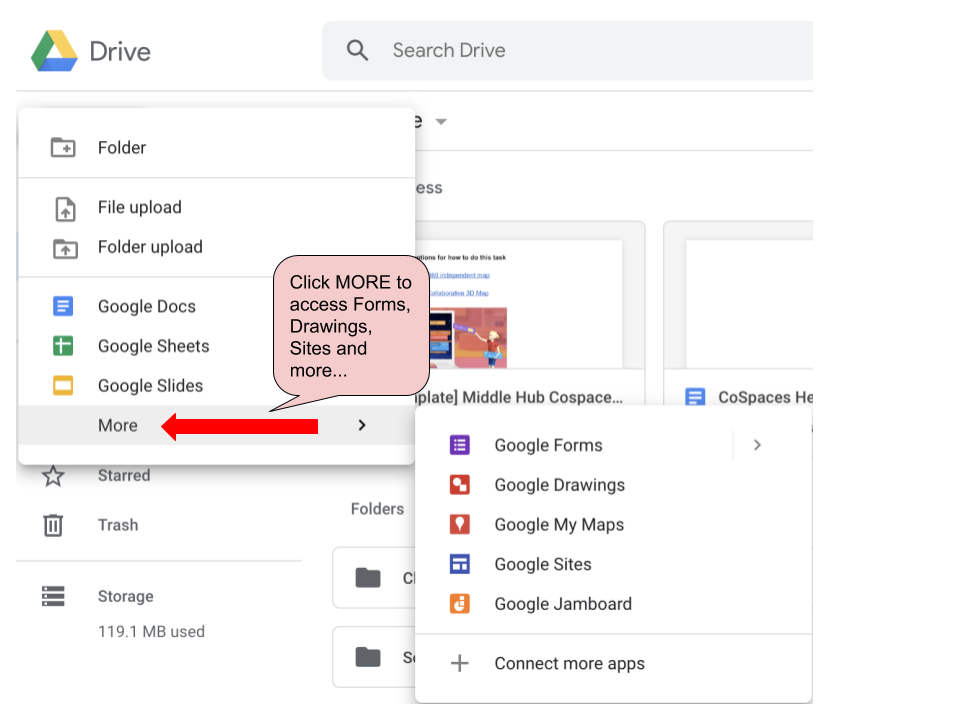
Task: Select Connect more apps
Action: click(x=613, y=664)
